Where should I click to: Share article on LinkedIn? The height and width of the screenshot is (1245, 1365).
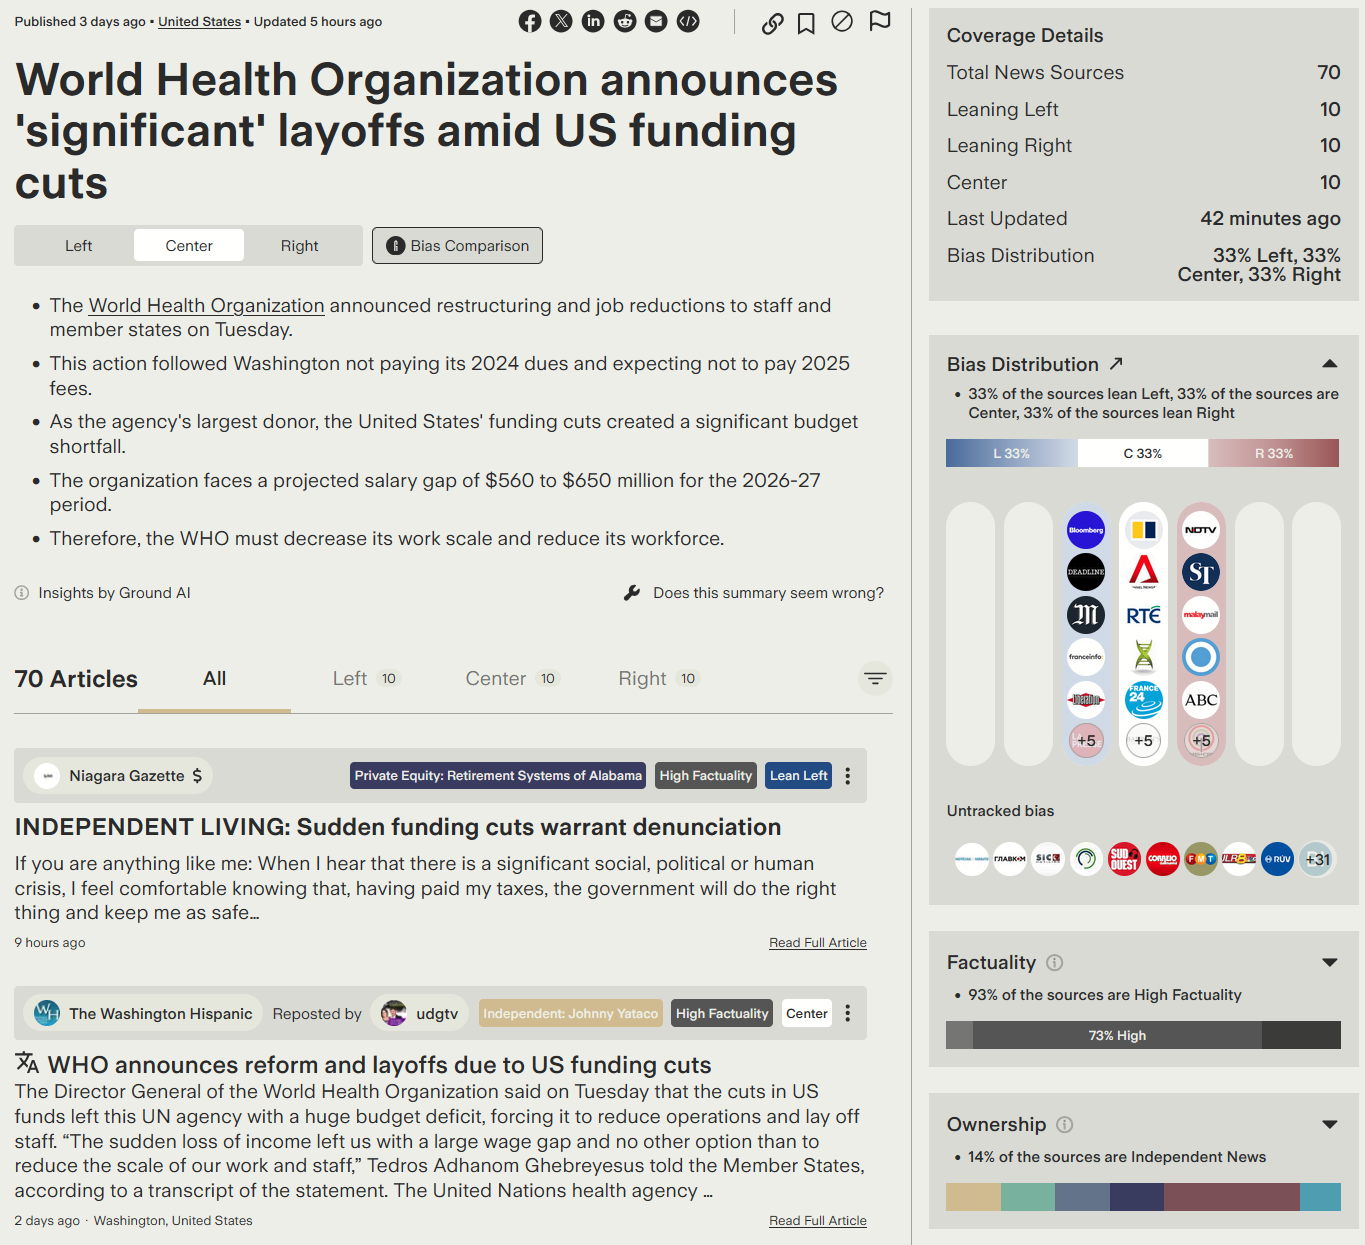coord(593,21)
